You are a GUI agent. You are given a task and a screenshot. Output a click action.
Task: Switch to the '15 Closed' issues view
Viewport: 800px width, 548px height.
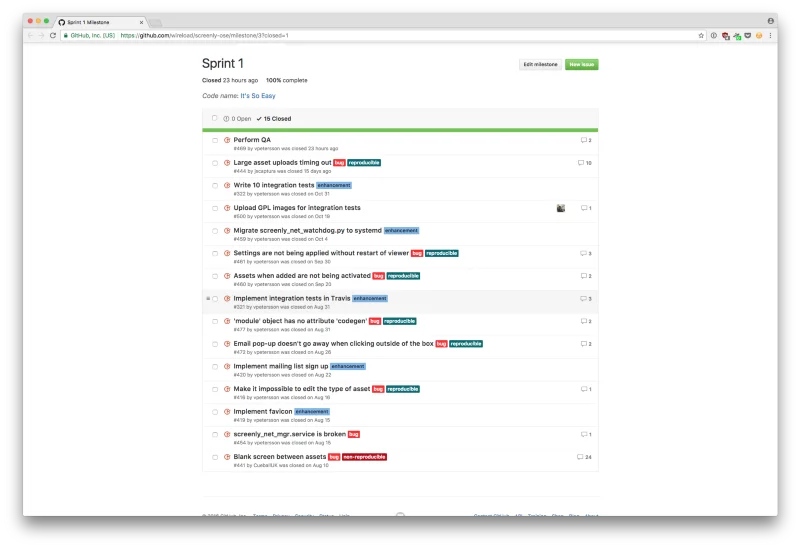pos(274,118)
